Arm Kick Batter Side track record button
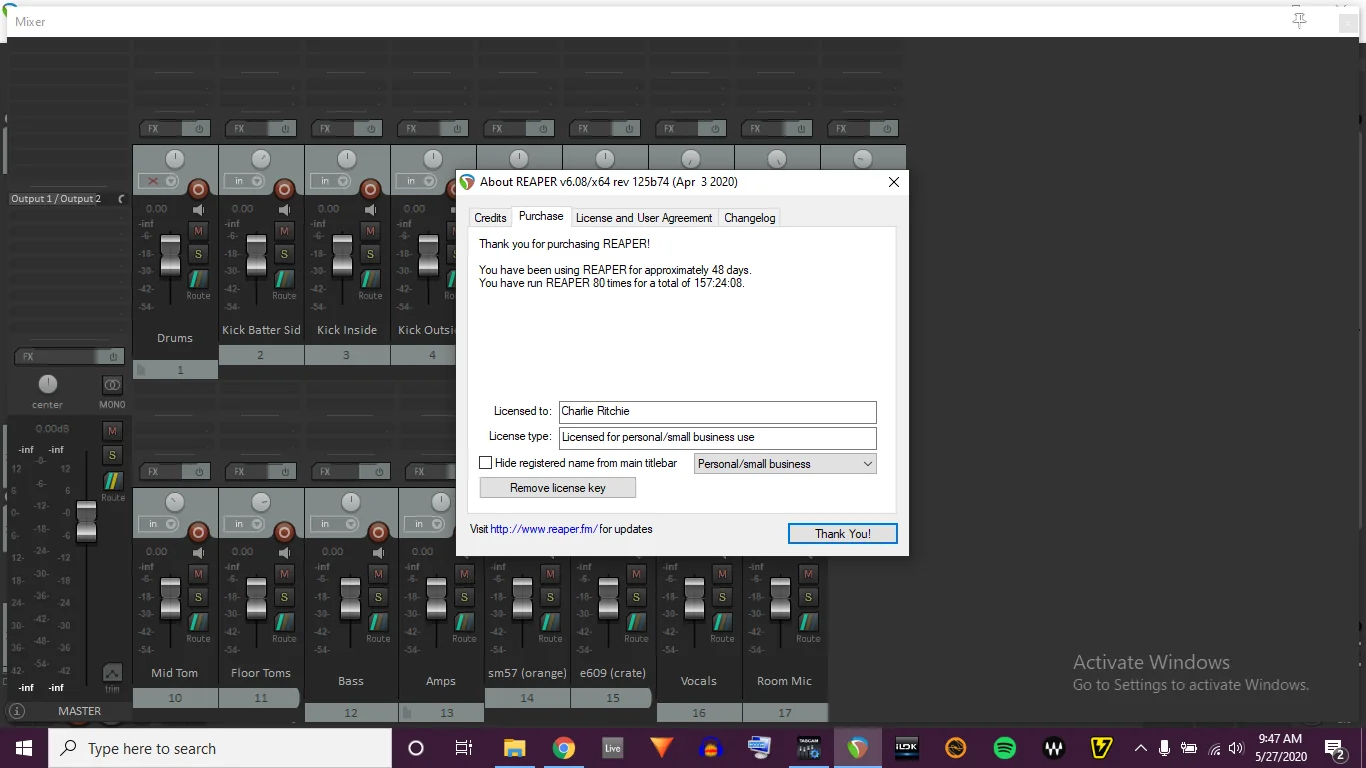 pos(284,188)
